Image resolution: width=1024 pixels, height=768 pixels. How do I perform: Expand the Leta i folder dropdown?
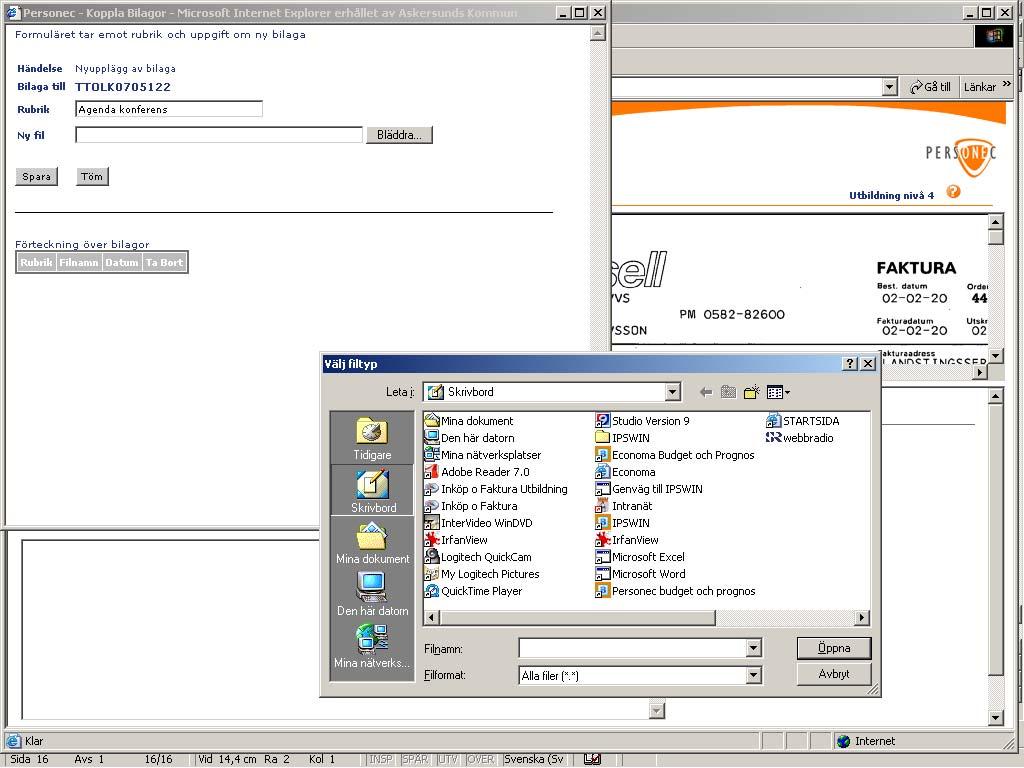click(x=673, y=392)
